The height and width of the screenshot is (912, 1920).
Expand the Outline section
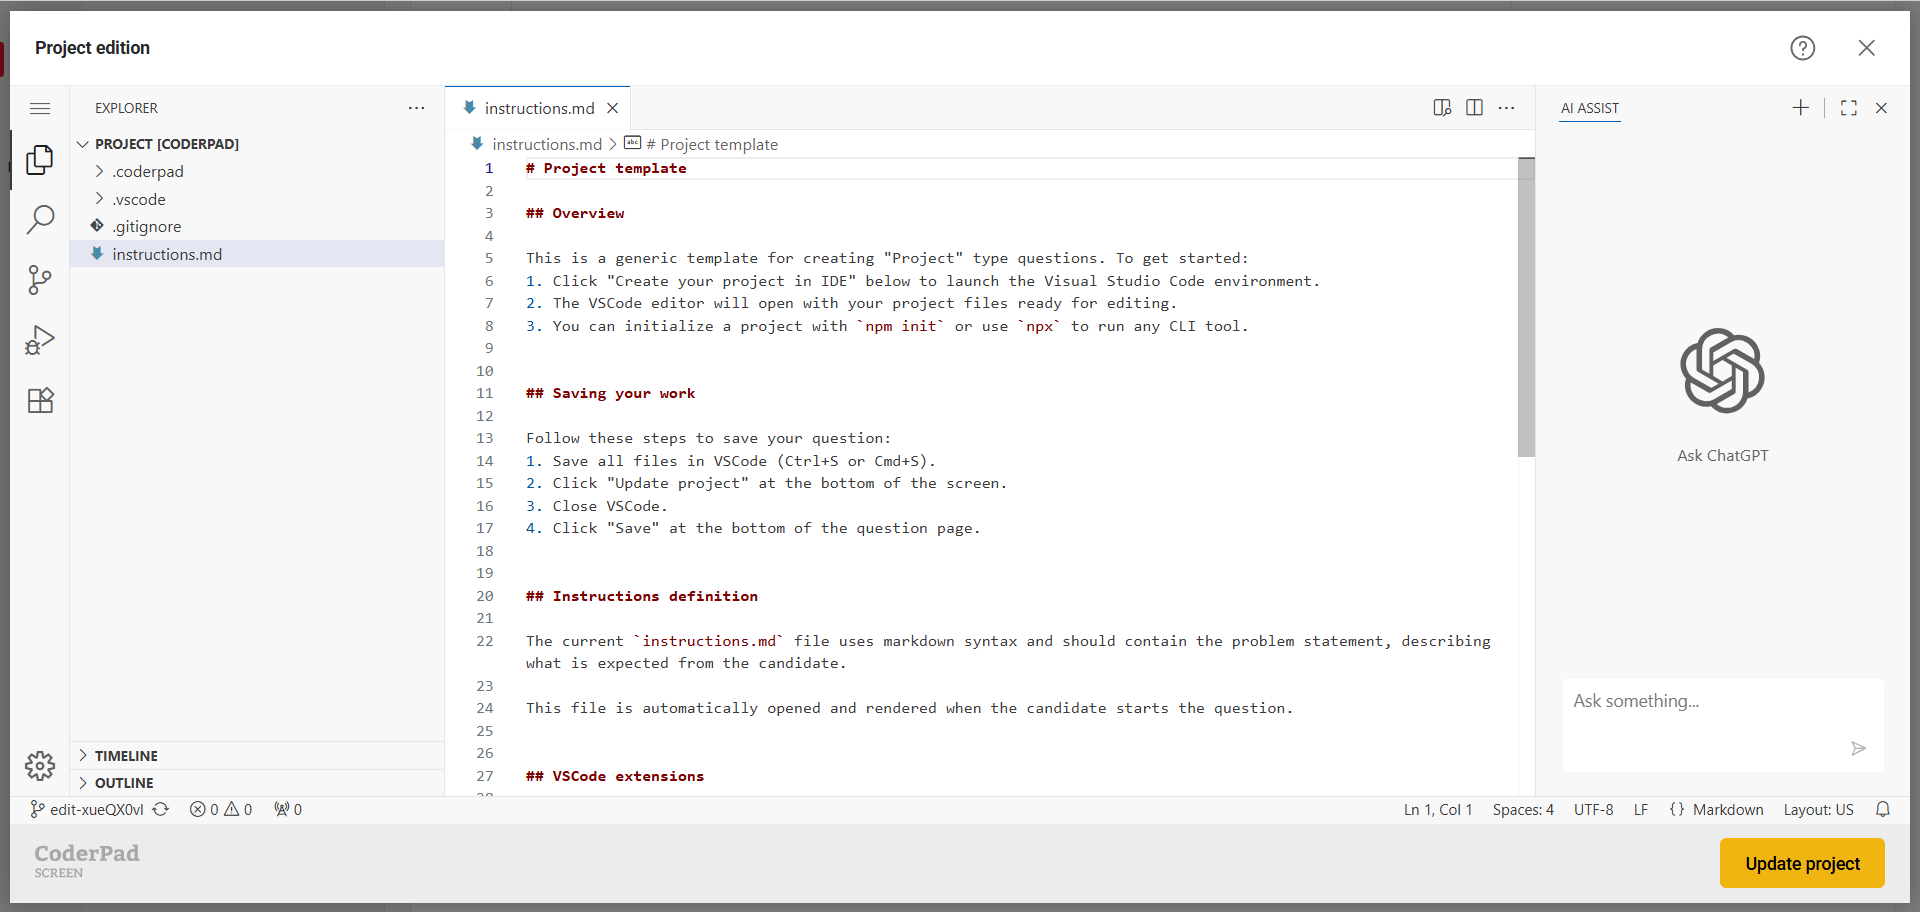point(124,783)
